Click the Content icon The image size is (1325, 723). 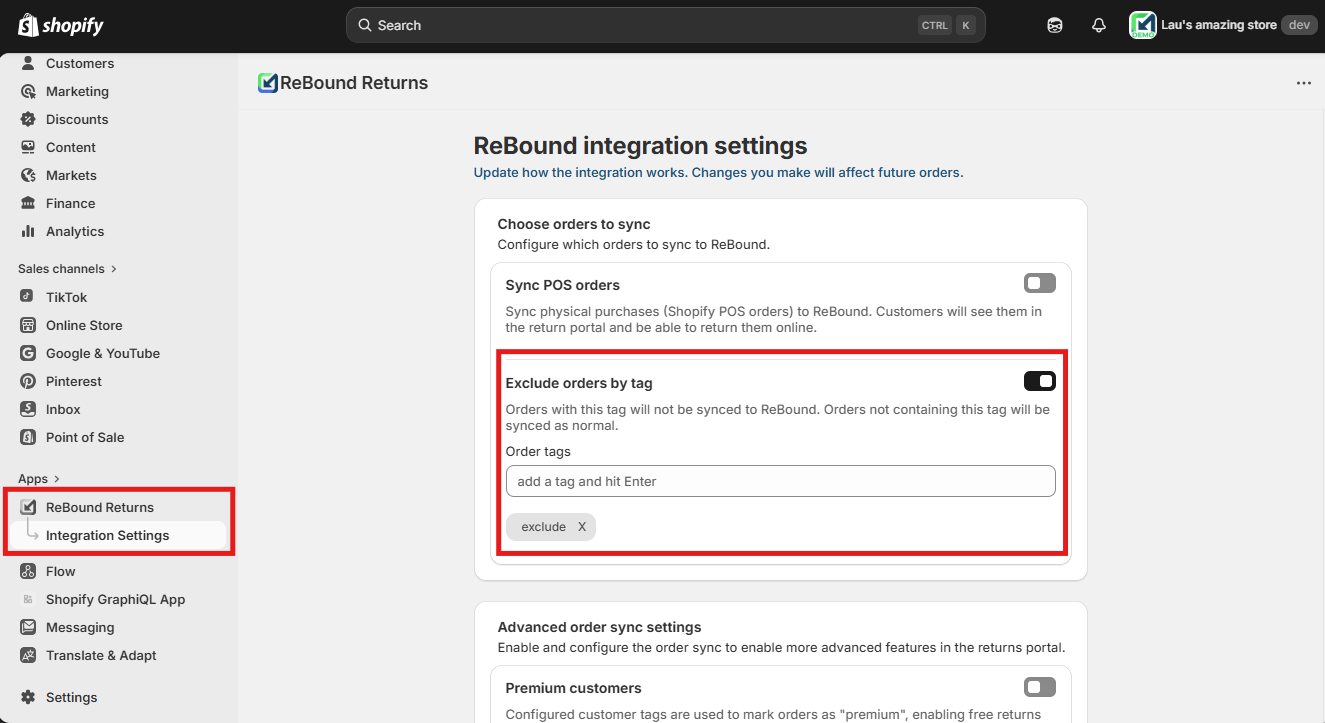[28, 147]
